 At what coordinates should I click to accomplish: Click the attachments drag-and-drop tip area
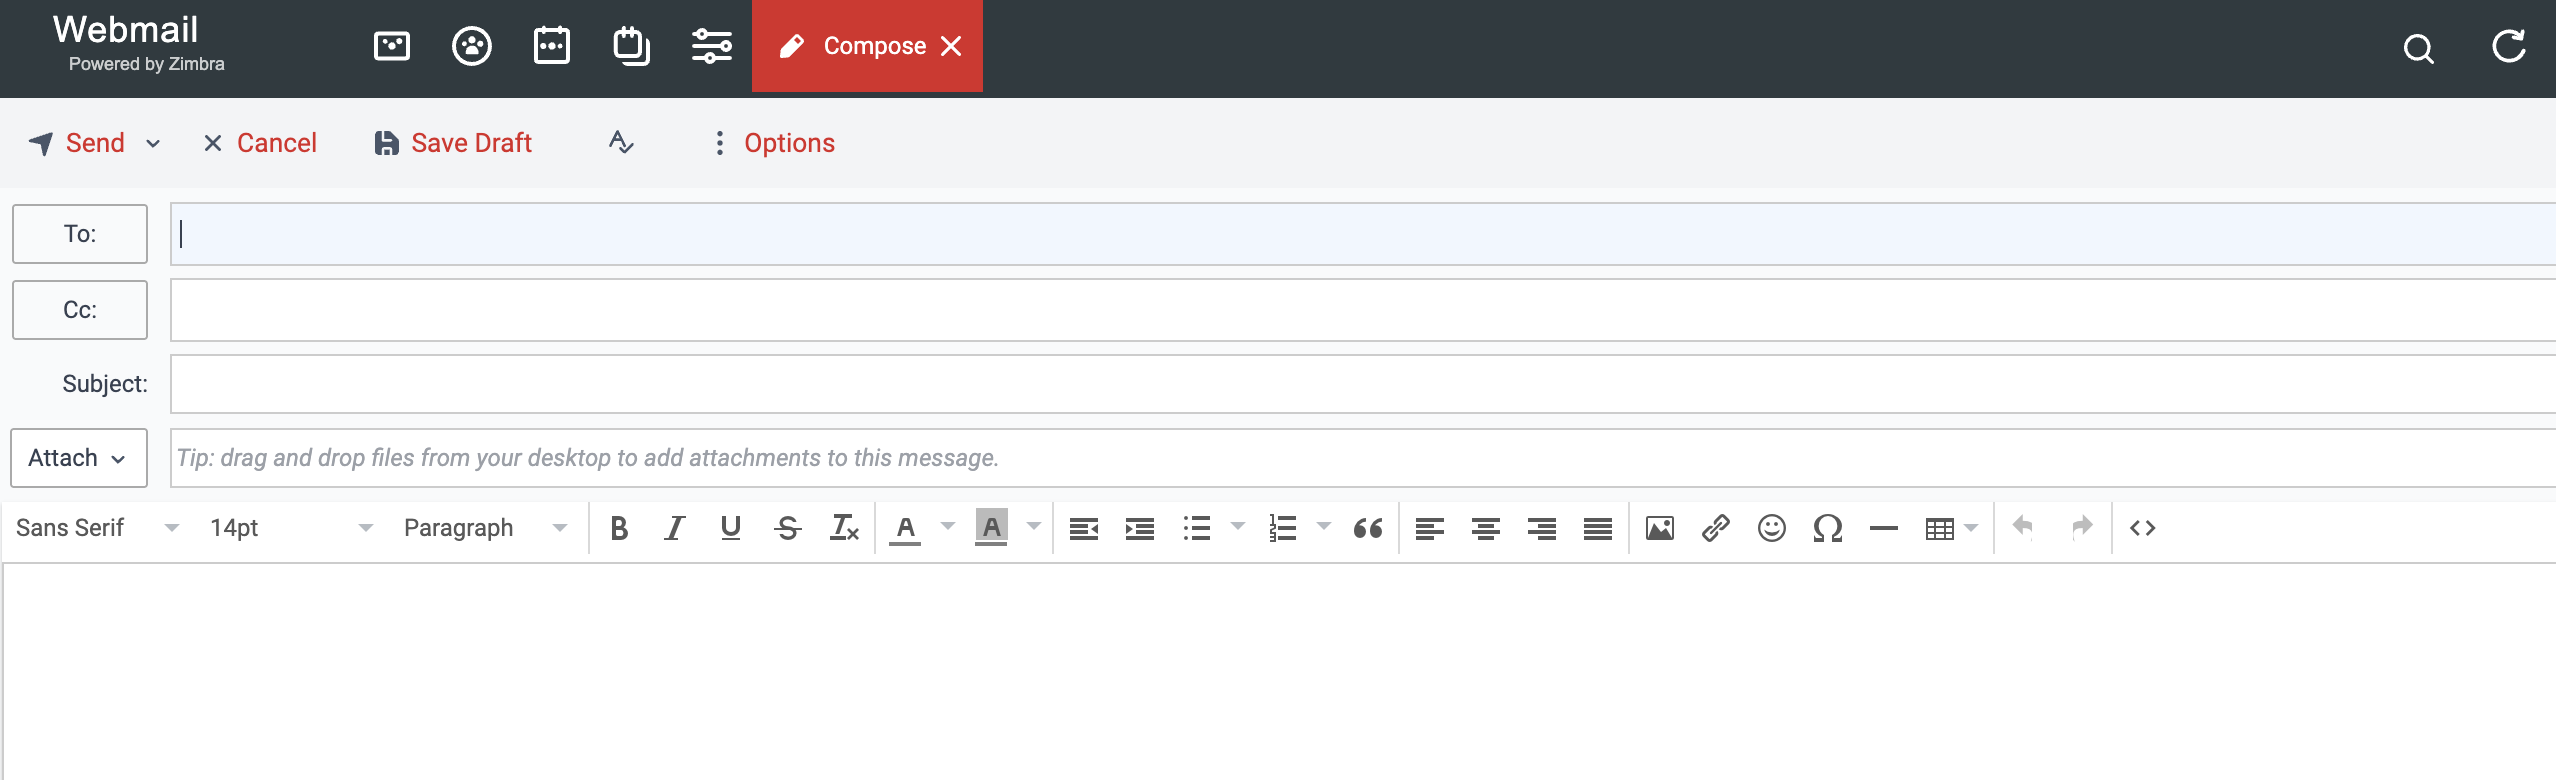tap(1363, 458)
